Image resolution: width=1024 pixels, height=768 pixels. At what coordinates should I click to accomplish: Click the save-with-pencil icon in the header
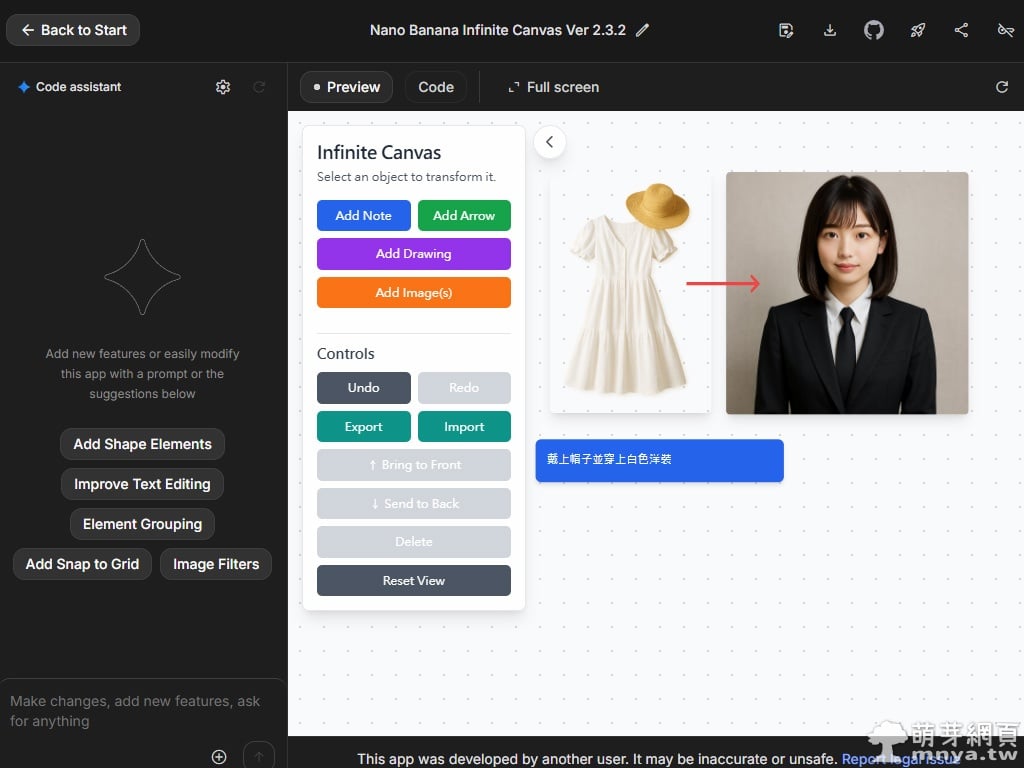[x=786, y=30]
